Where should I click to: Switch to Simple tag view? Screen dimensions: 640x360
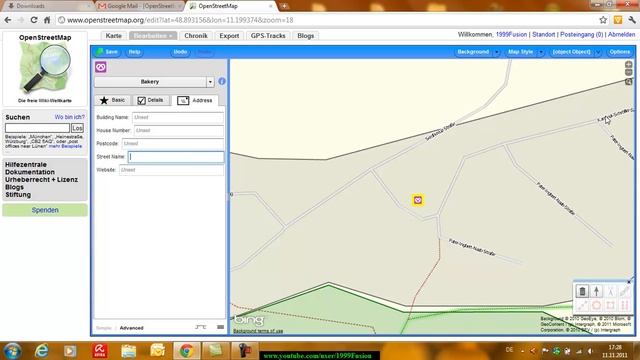coord(103,328)
